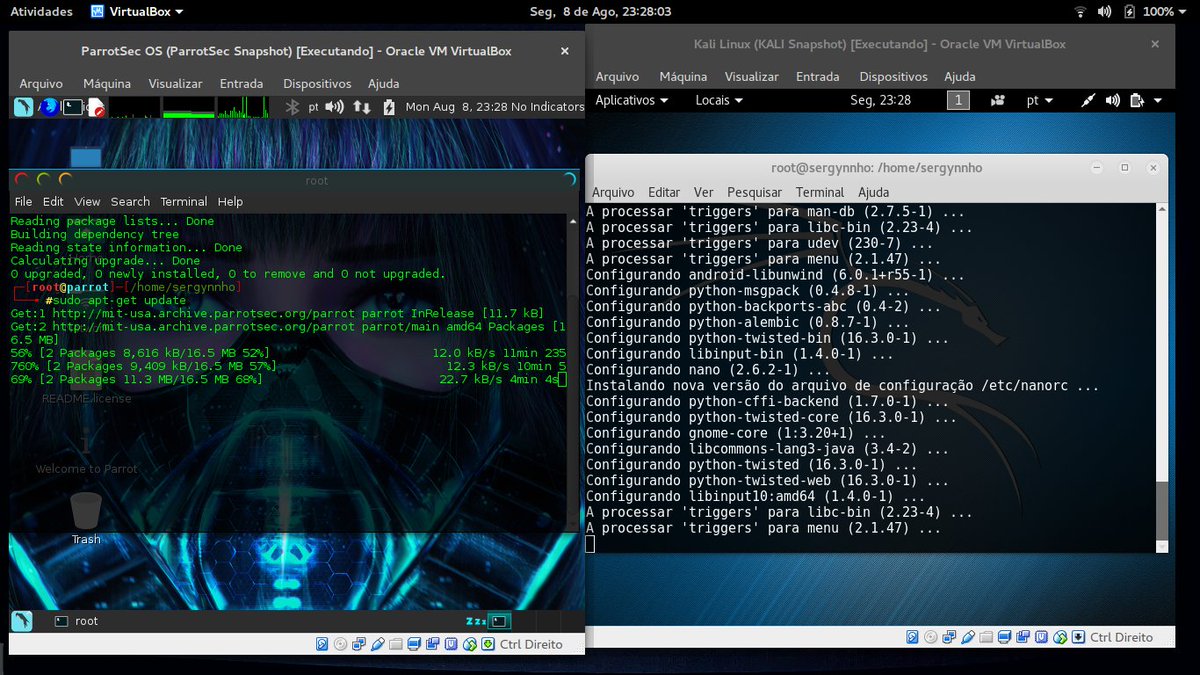Viewport: 1200px width, 675px height.
Task: Open the host volume indicator in the GNOME top bar
Action: click(x=1102, y=12)
